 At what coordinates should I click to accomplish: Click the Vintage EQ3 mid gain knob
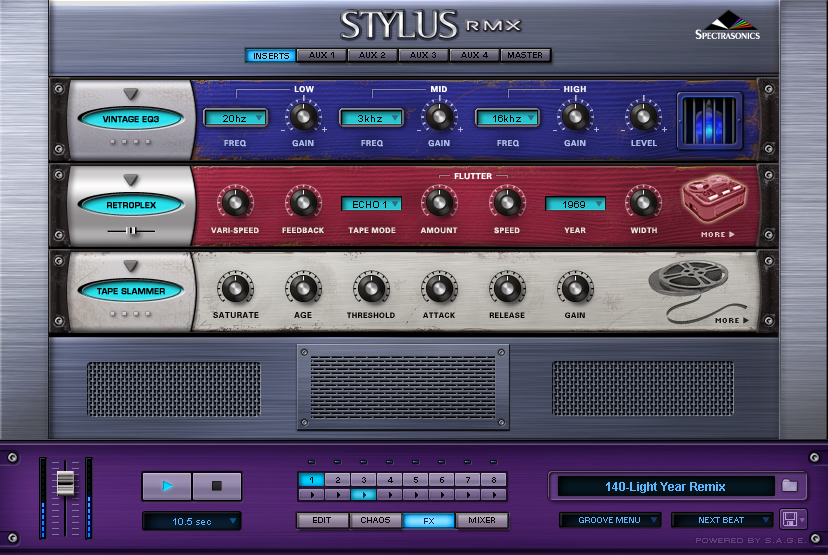[x=439, y=117]
